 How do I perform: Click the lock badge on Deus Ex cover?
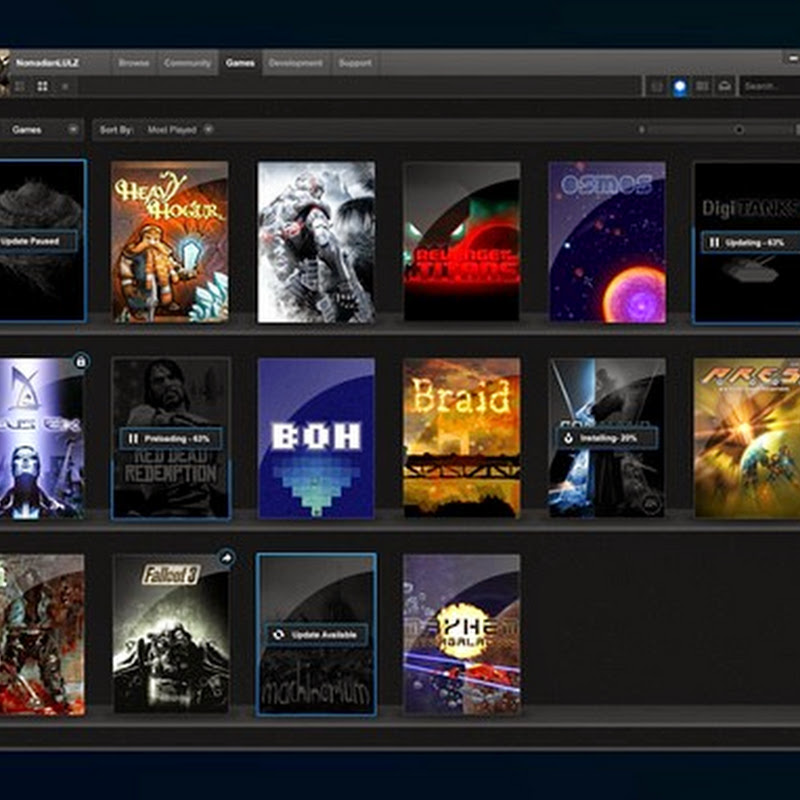click(81, 361)
